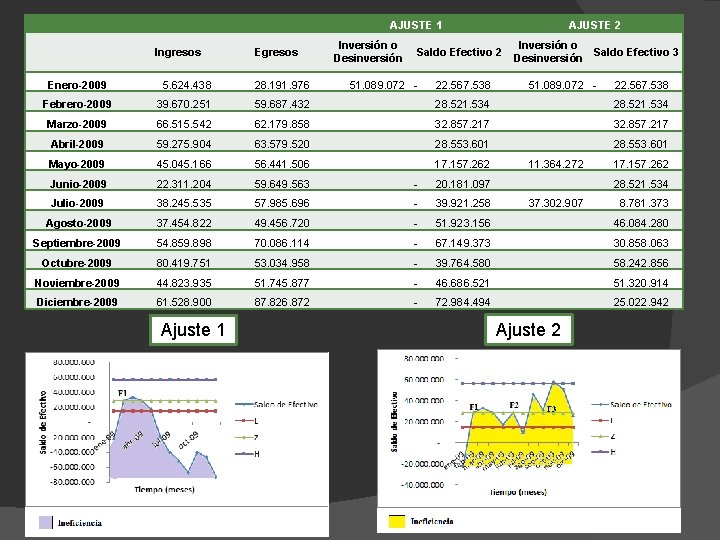Select the "Marzo-2009" row label
Viewport: 720px width, 540px height.
[76, 124]
